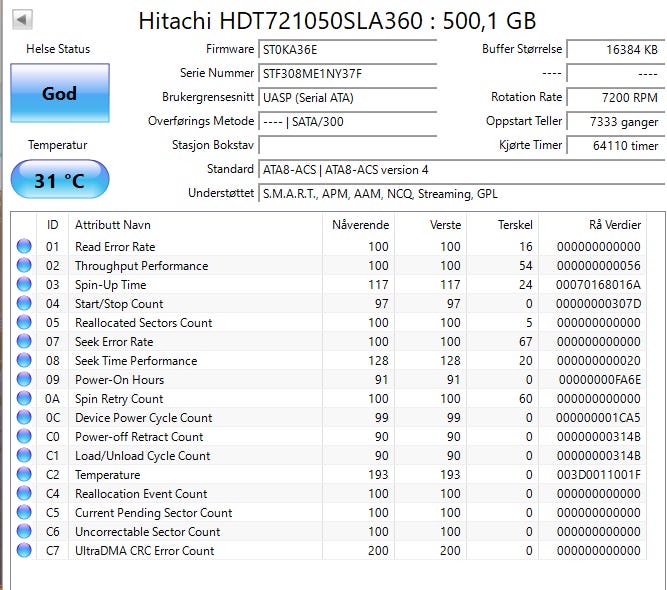The height and width of the screenshot is (590, 667).
Task: Click status orb for Power-off Retract Count
Action: pyautogui.click(x=24, y=436)
